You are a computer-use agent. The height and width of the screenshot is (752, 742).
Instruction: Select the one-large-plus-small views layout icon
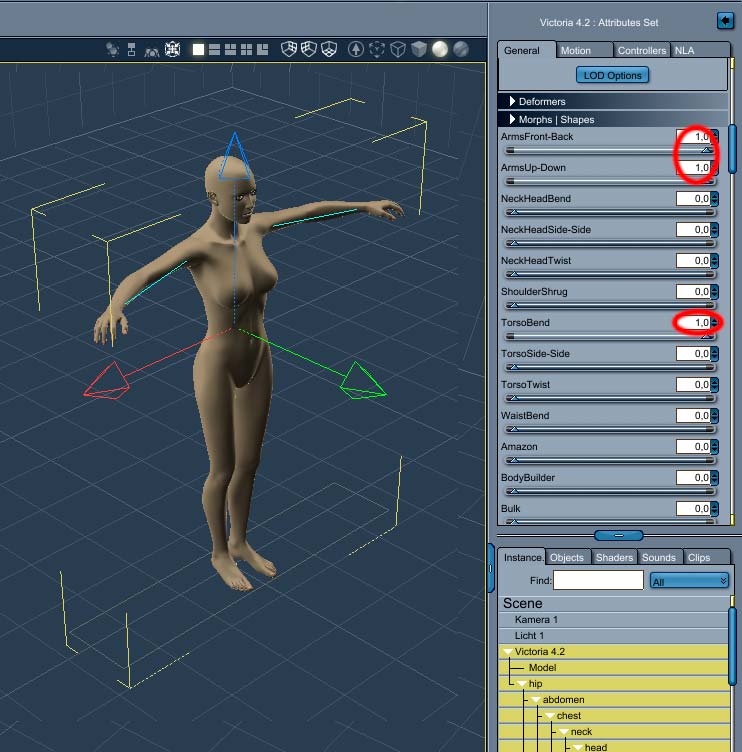[262, 49]
